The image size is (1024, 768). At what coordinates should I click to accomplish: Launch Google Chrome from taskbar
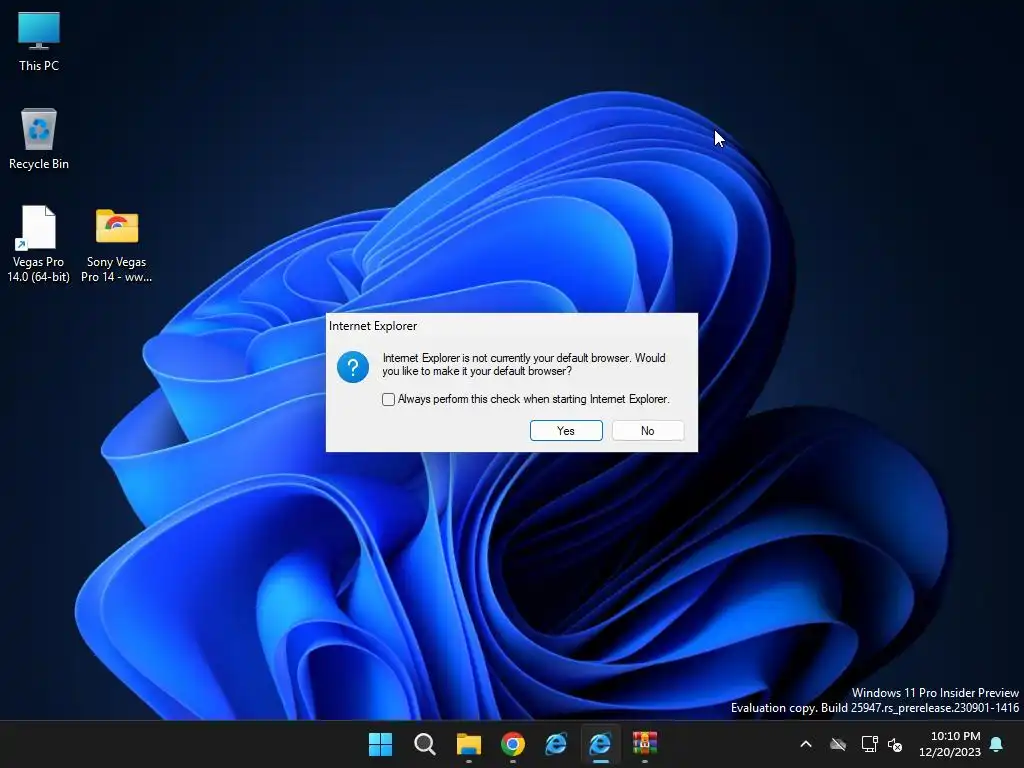point(513,744)
